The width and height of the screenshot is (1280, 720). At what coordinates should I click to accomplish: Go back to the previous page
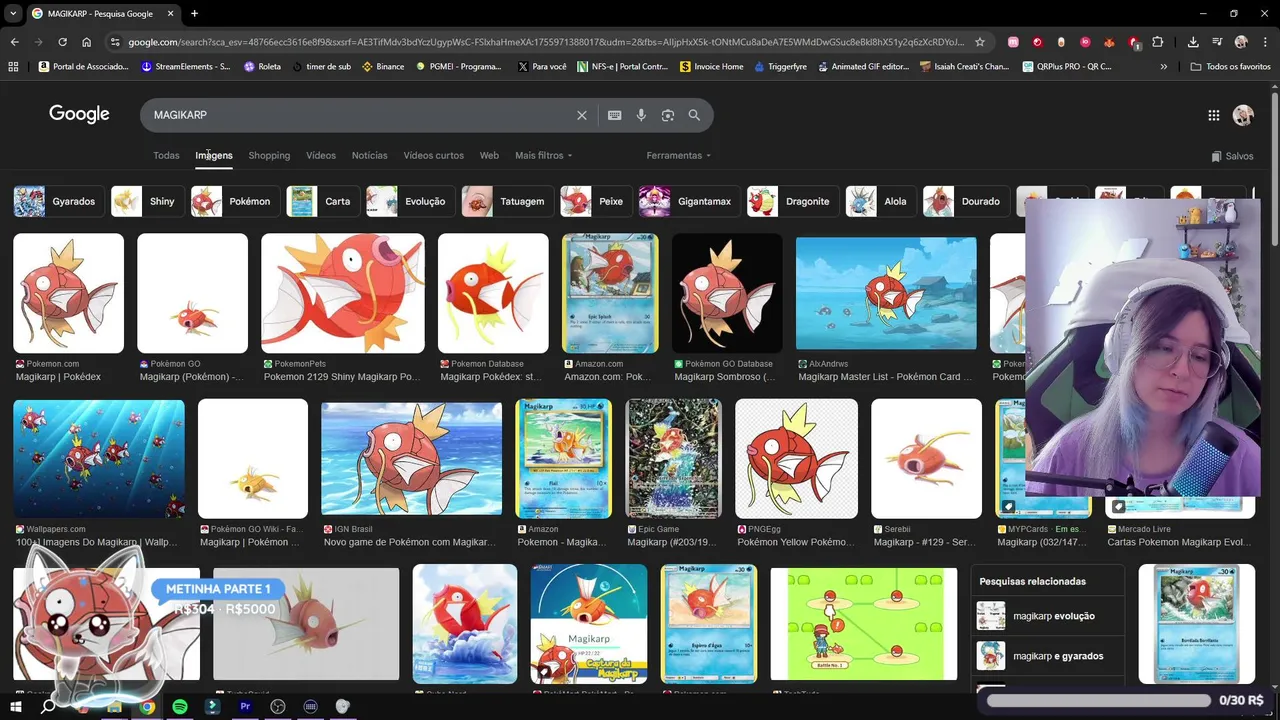click(14, 42)
